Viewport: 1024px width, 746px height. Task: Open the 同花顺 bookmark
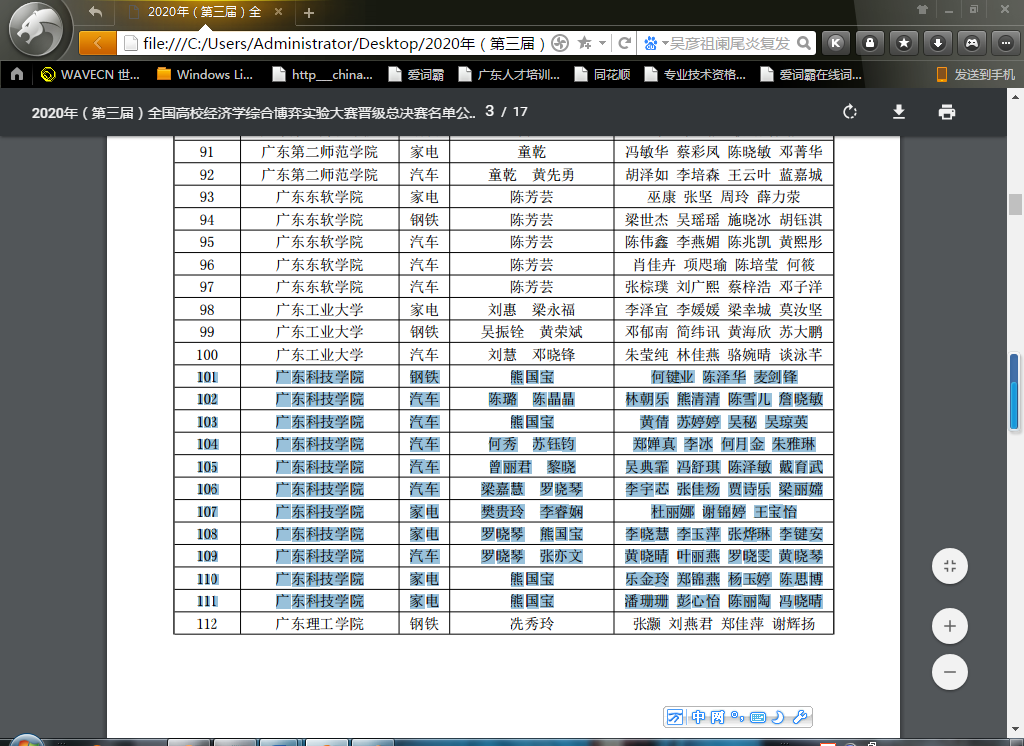tap(603, 74)
